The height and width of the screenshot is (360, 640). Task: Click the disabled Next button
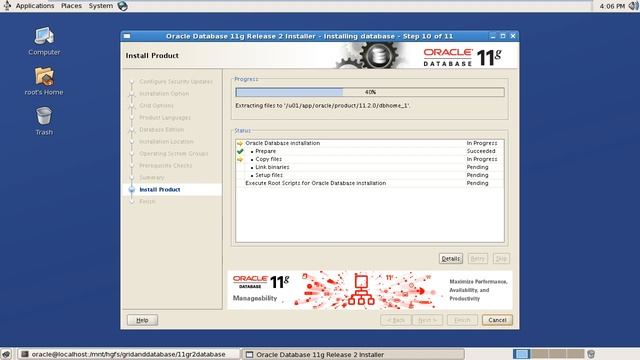tap(427, 320)
